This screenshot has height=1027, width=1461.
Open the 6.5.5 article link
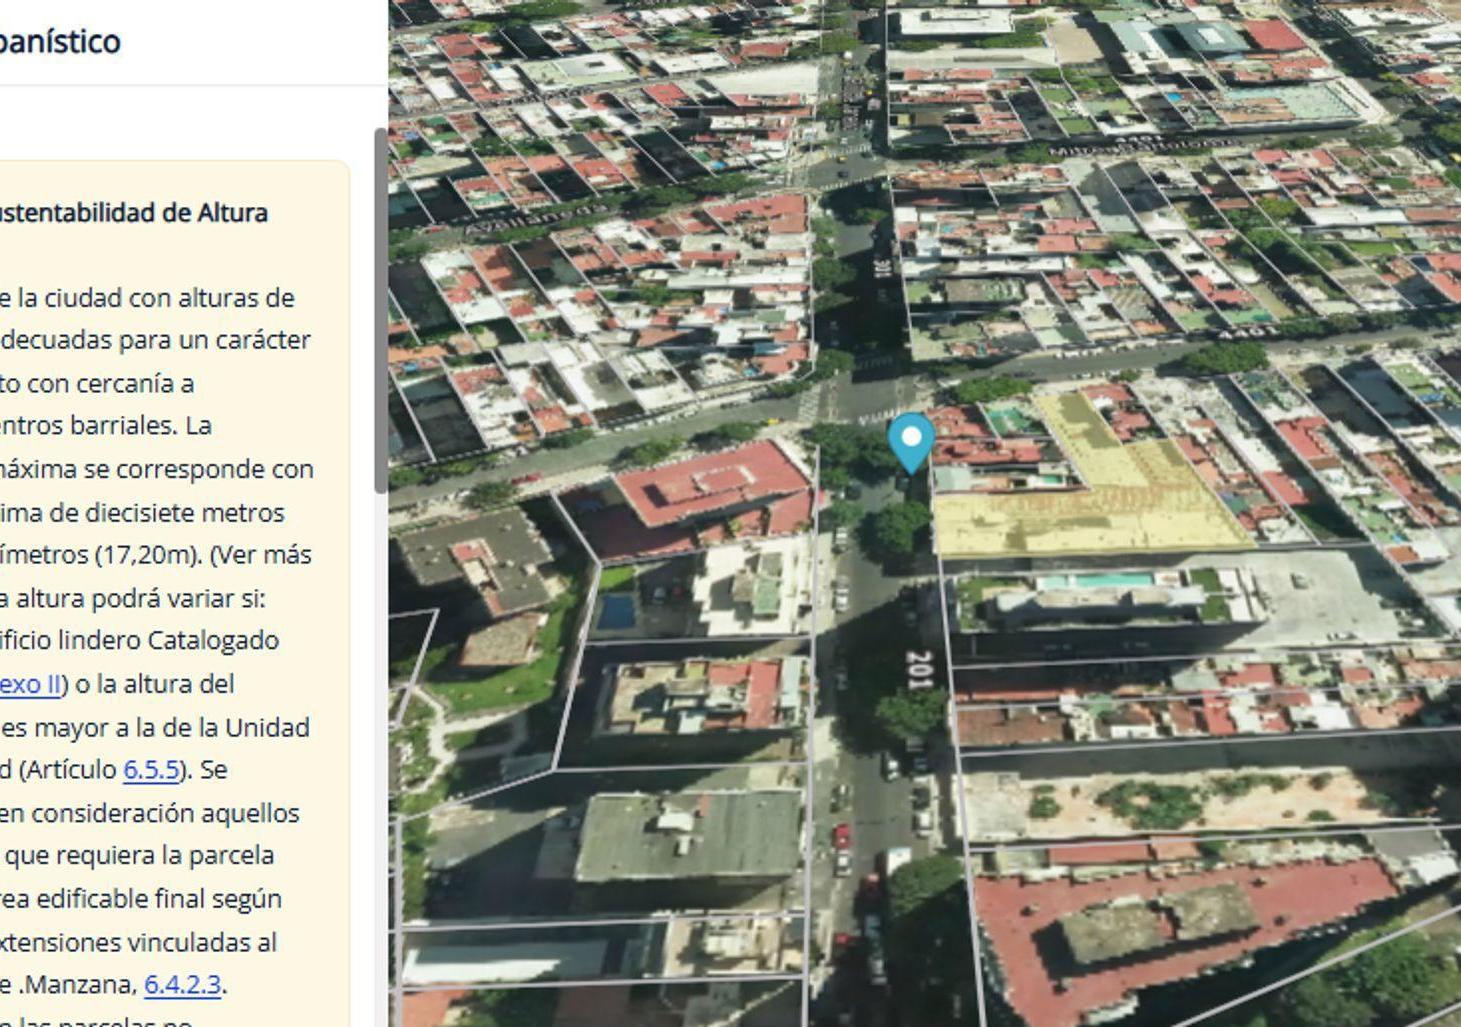pos(151,769)
